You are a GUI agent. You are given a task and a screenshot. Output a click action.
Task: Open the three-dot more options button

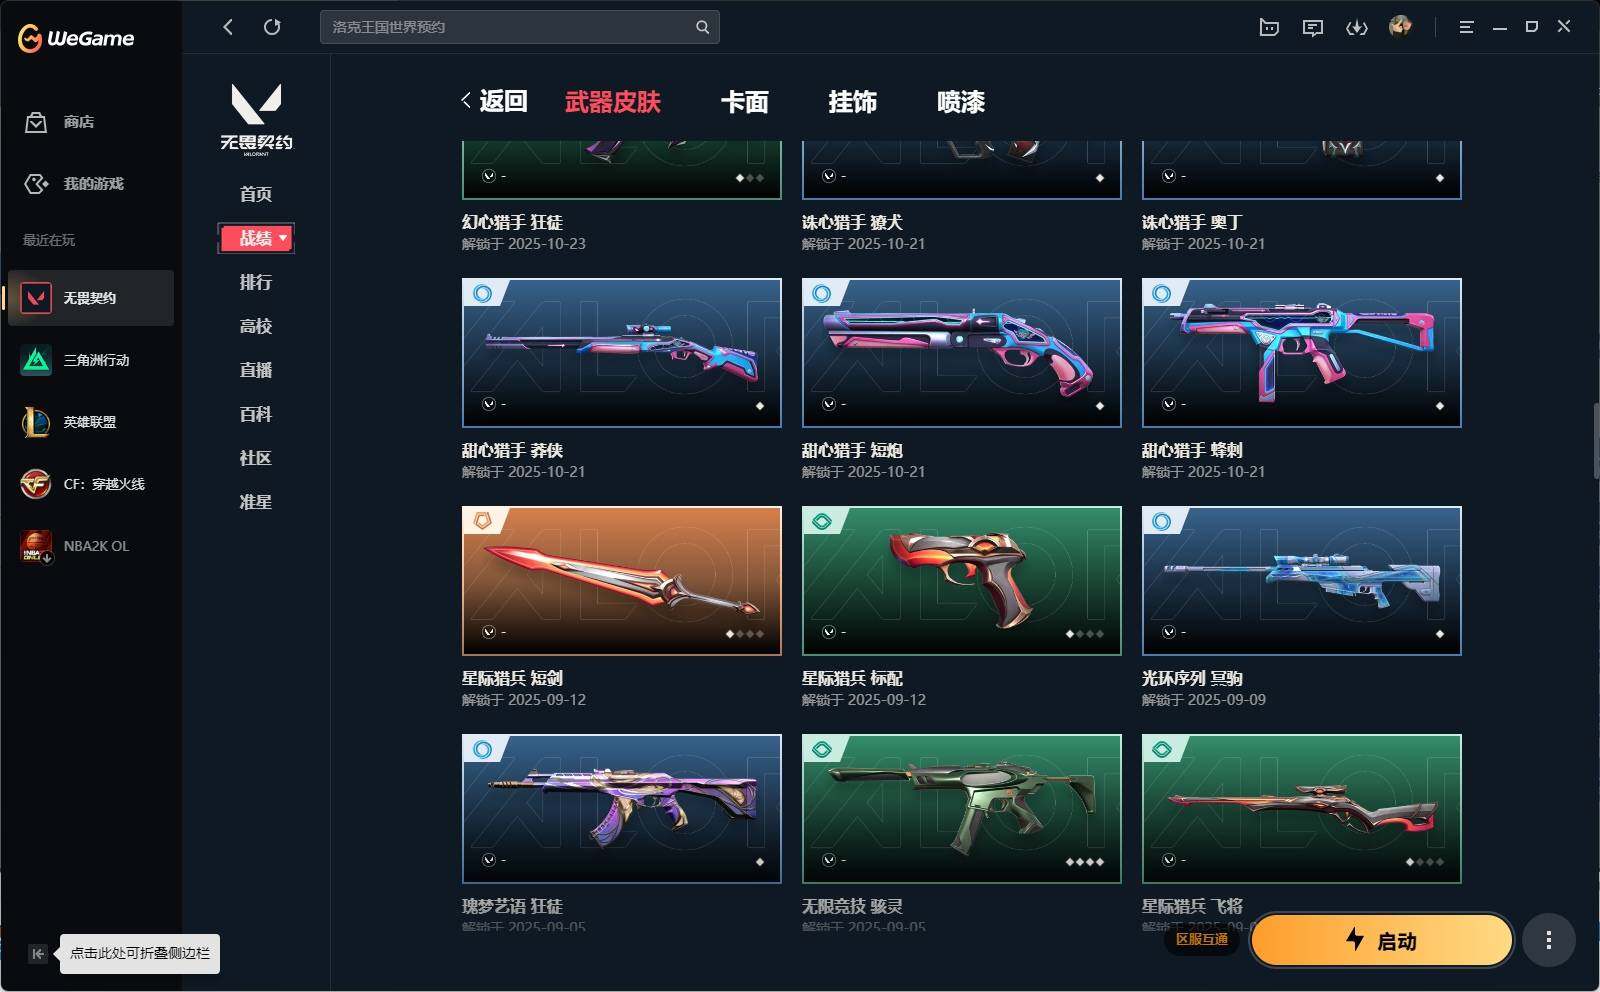1548,940
